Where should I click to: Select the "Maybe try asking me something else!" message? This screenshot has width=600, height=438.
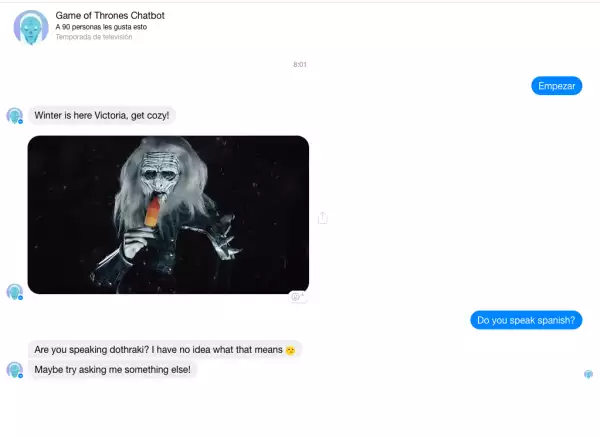(x=112, y=370)
